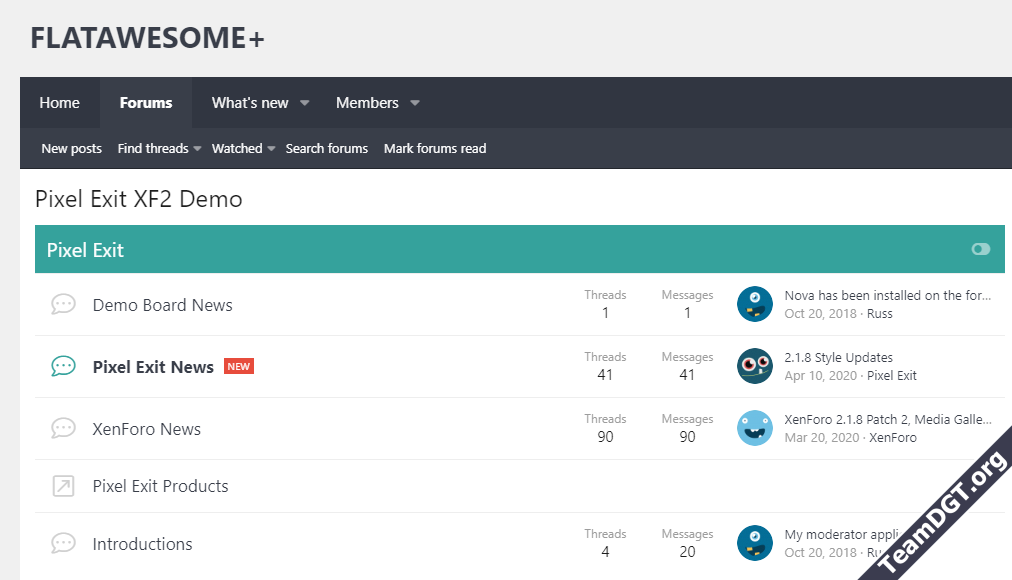
Task: Open the Pixel Exit Products link forum
Action: pyautogui.click(x=161, y=486)
